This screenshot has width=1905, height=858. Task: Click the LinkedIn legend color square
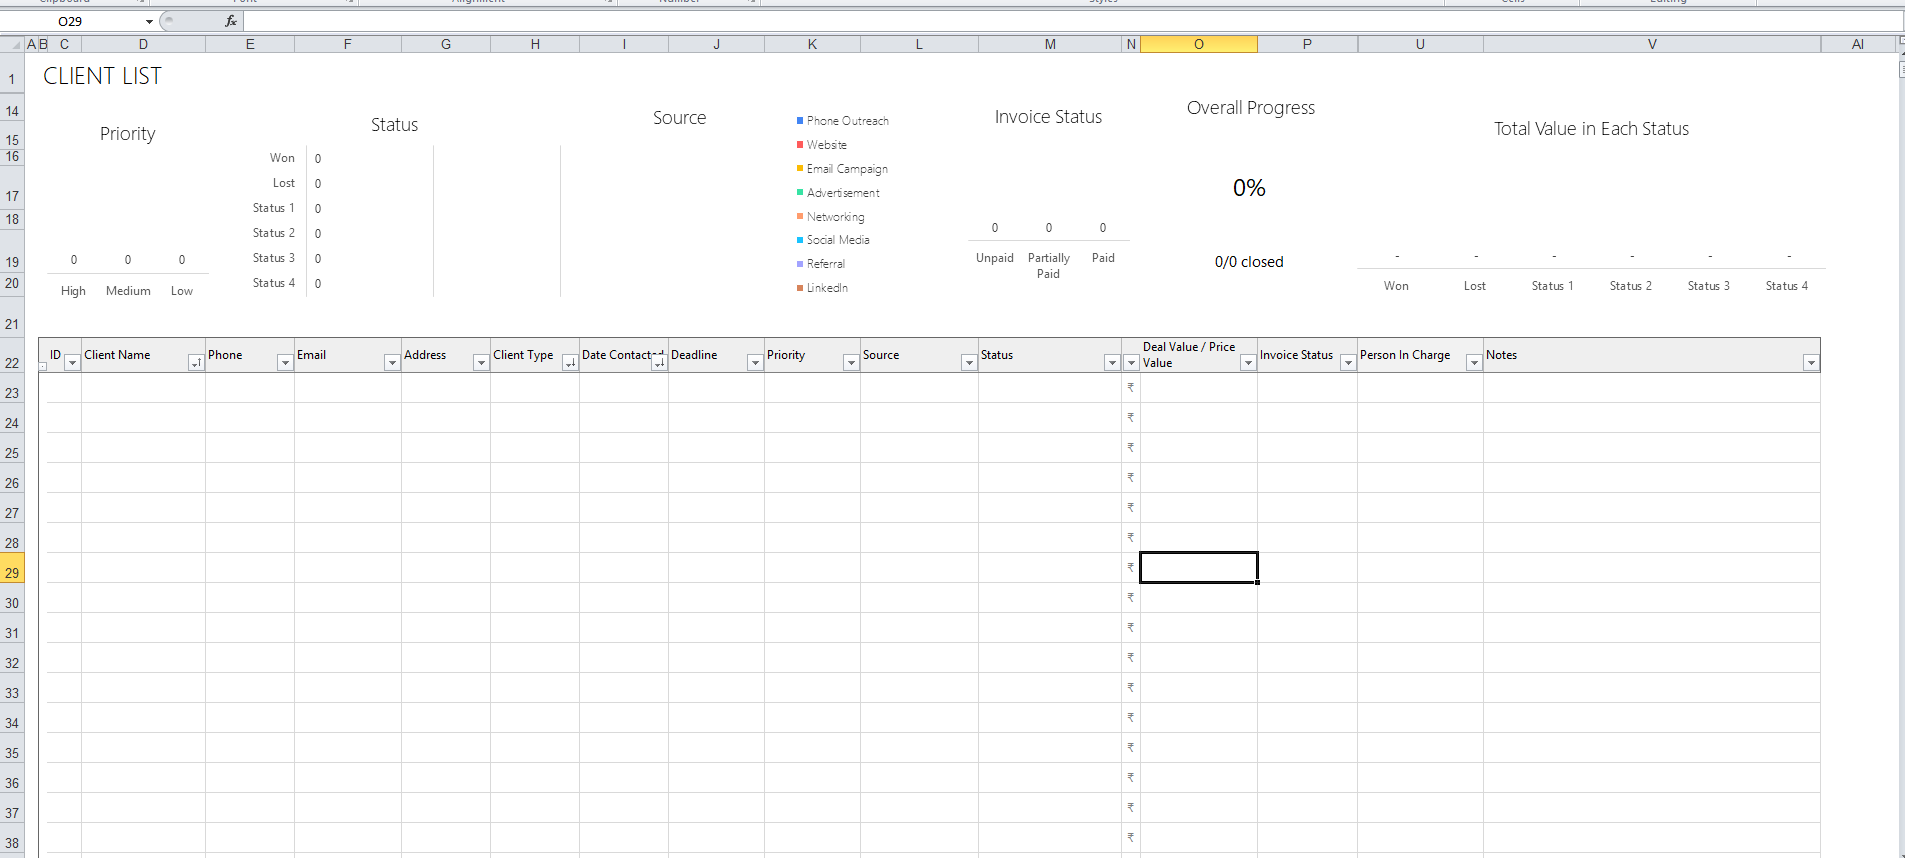pyautogui.click(x=800, y=288)
